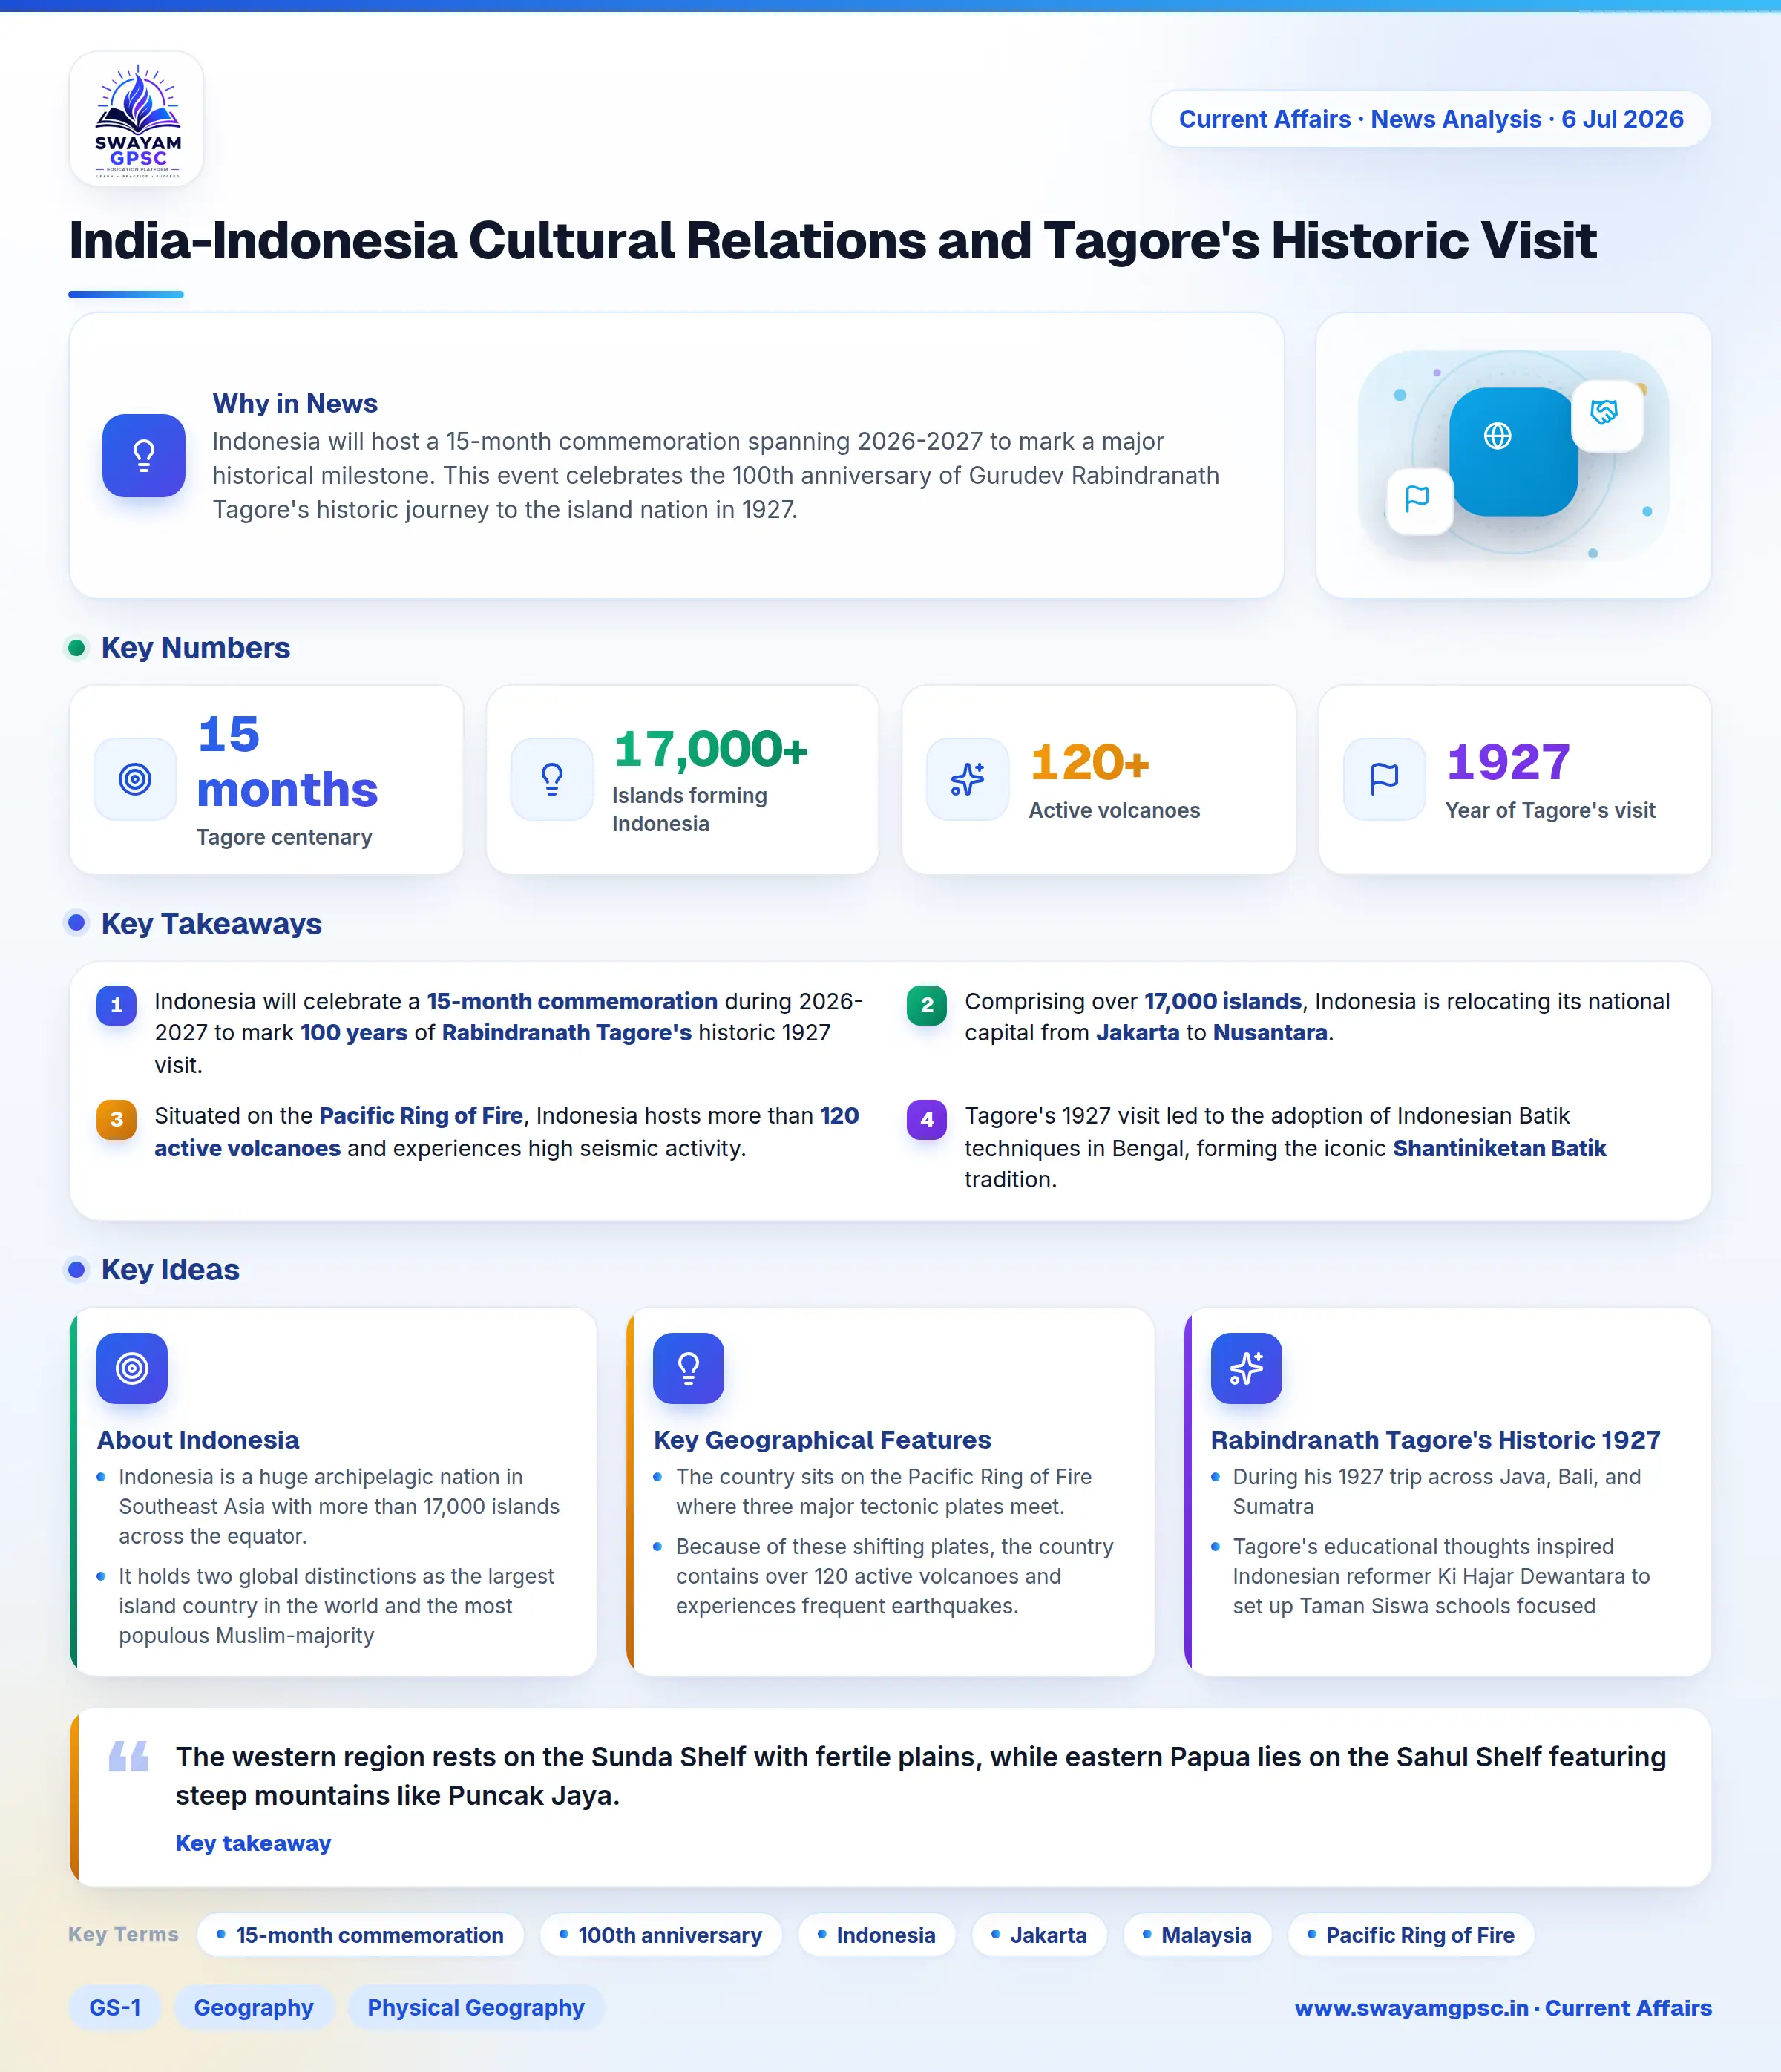
Task: Click the Current Affairs News Analysis date pill
Action: 1430,119
